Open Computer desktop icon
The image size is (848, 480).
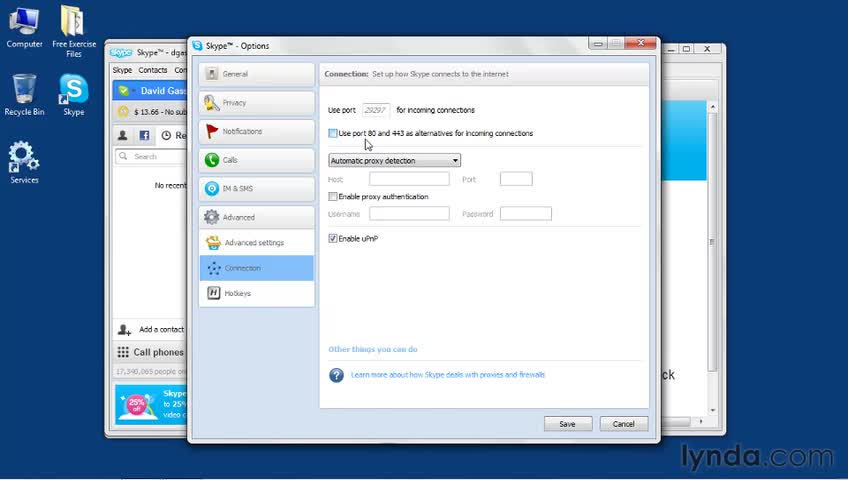point(24,26)
